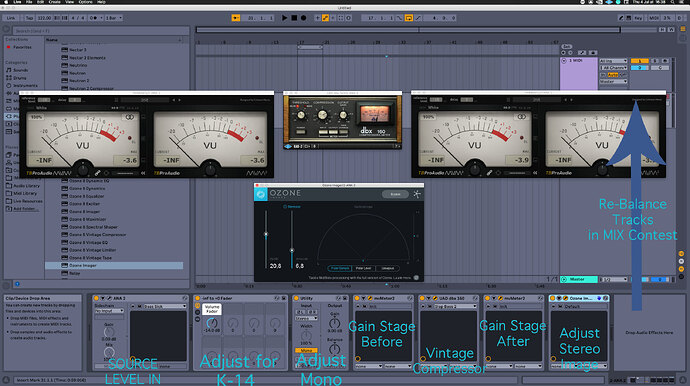Screen dimensions: 690x386
Task: Click left VU meter stereo link icon
Action: pos(129,117)
